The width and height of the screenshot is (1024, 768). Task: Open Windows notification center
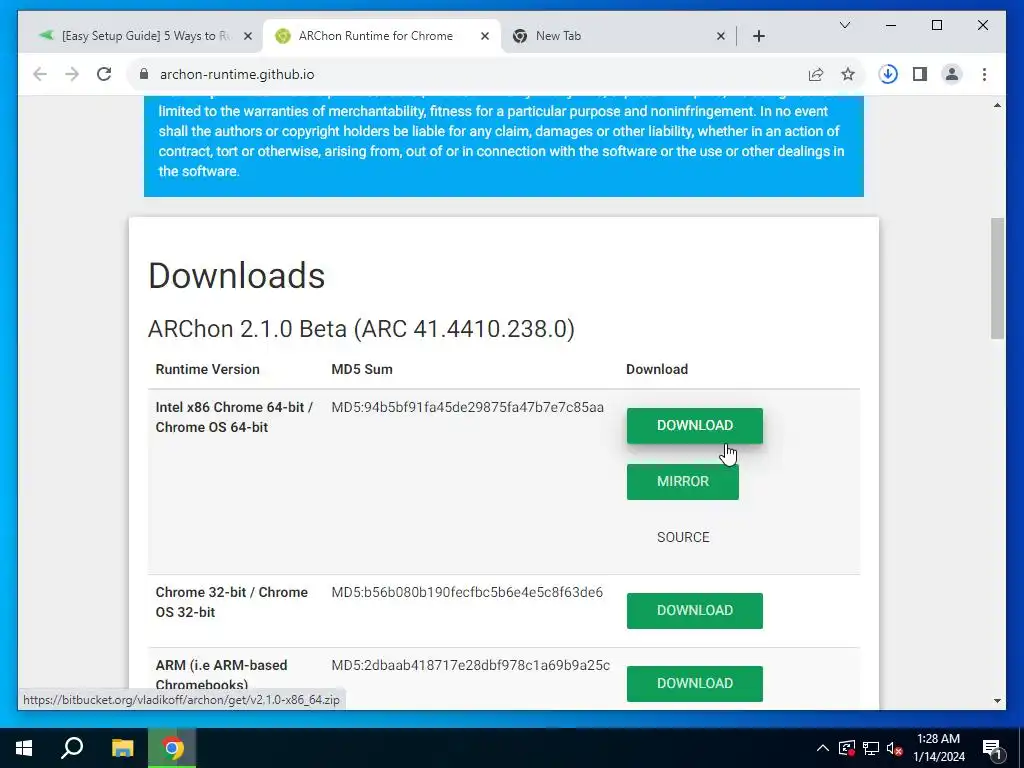click(x=992, y=749)
